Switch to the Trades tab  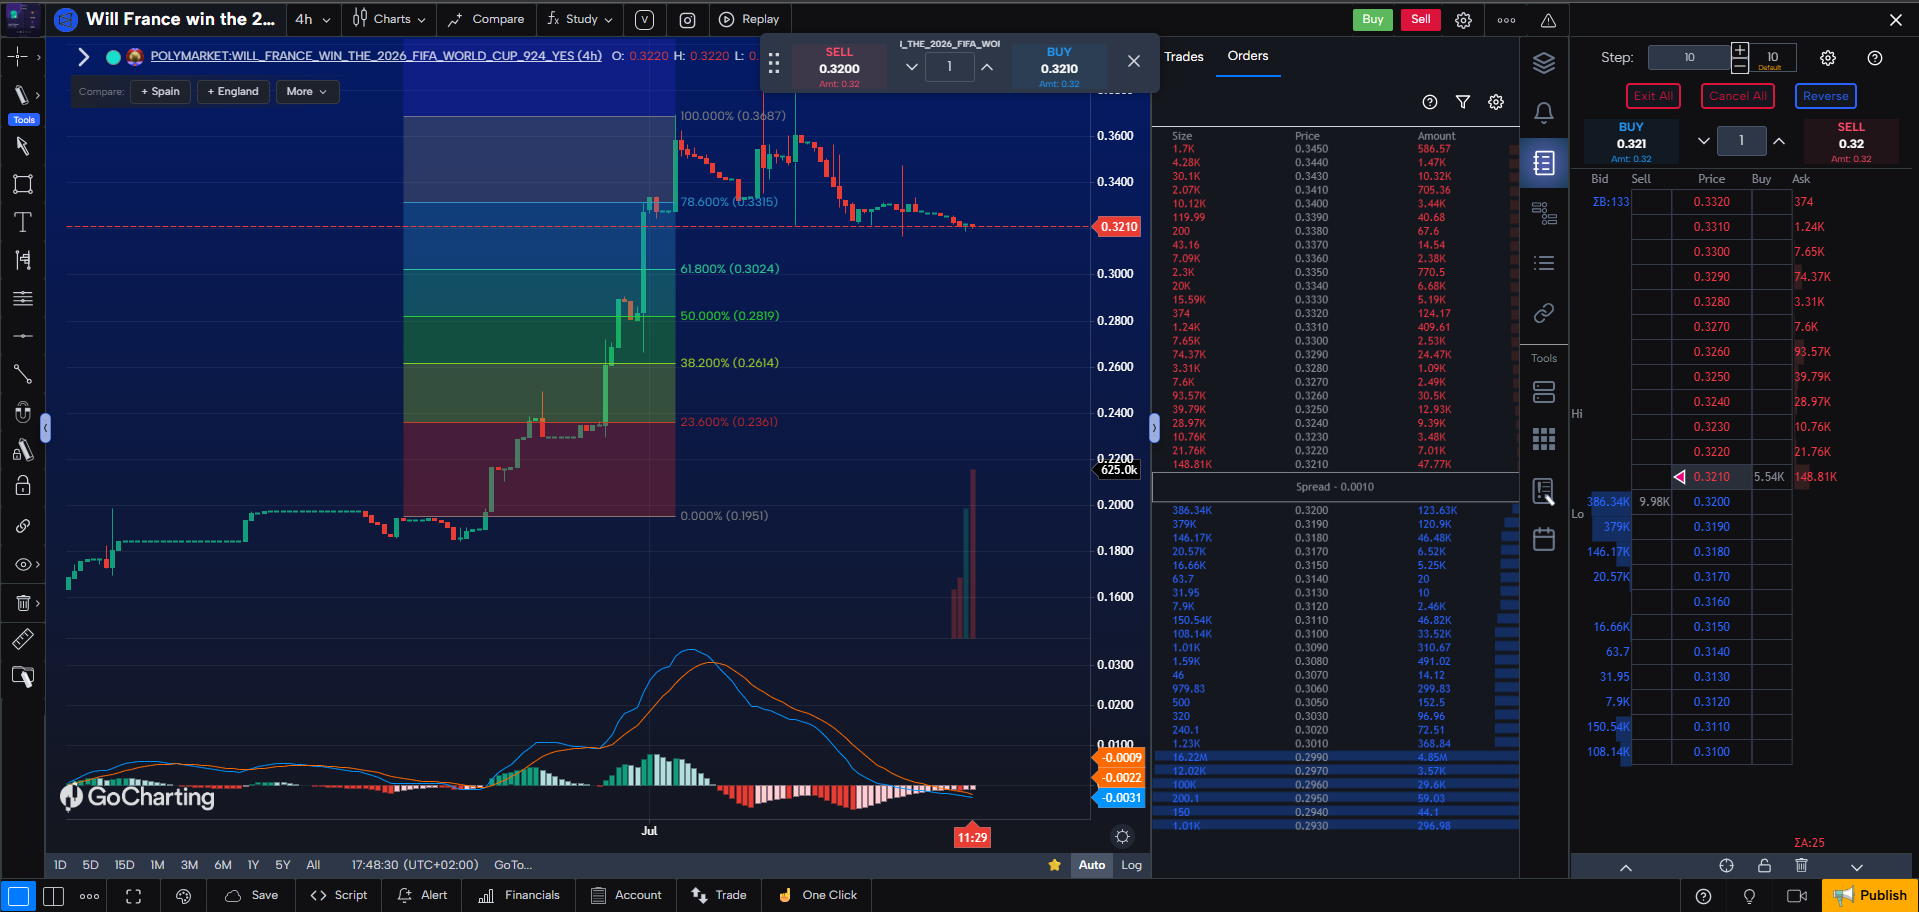point(1184,56)
